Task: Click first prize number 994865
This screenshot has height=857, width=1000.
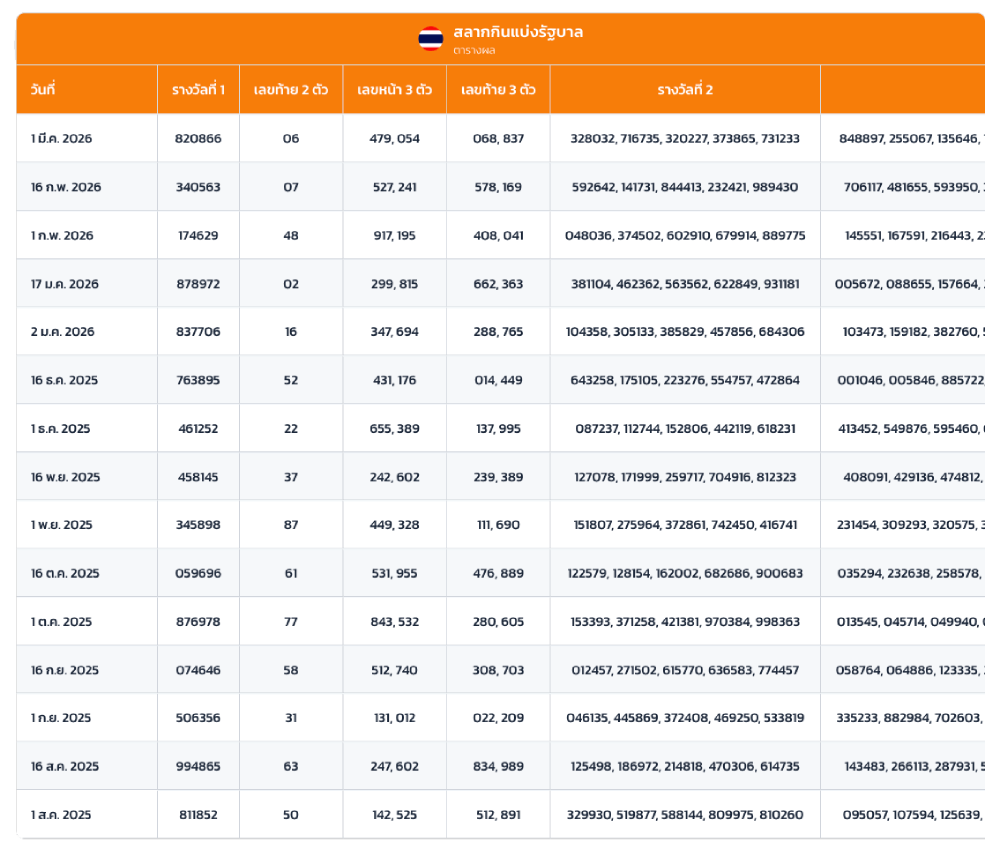Action: pyautogui.click(x=197, y=767)
